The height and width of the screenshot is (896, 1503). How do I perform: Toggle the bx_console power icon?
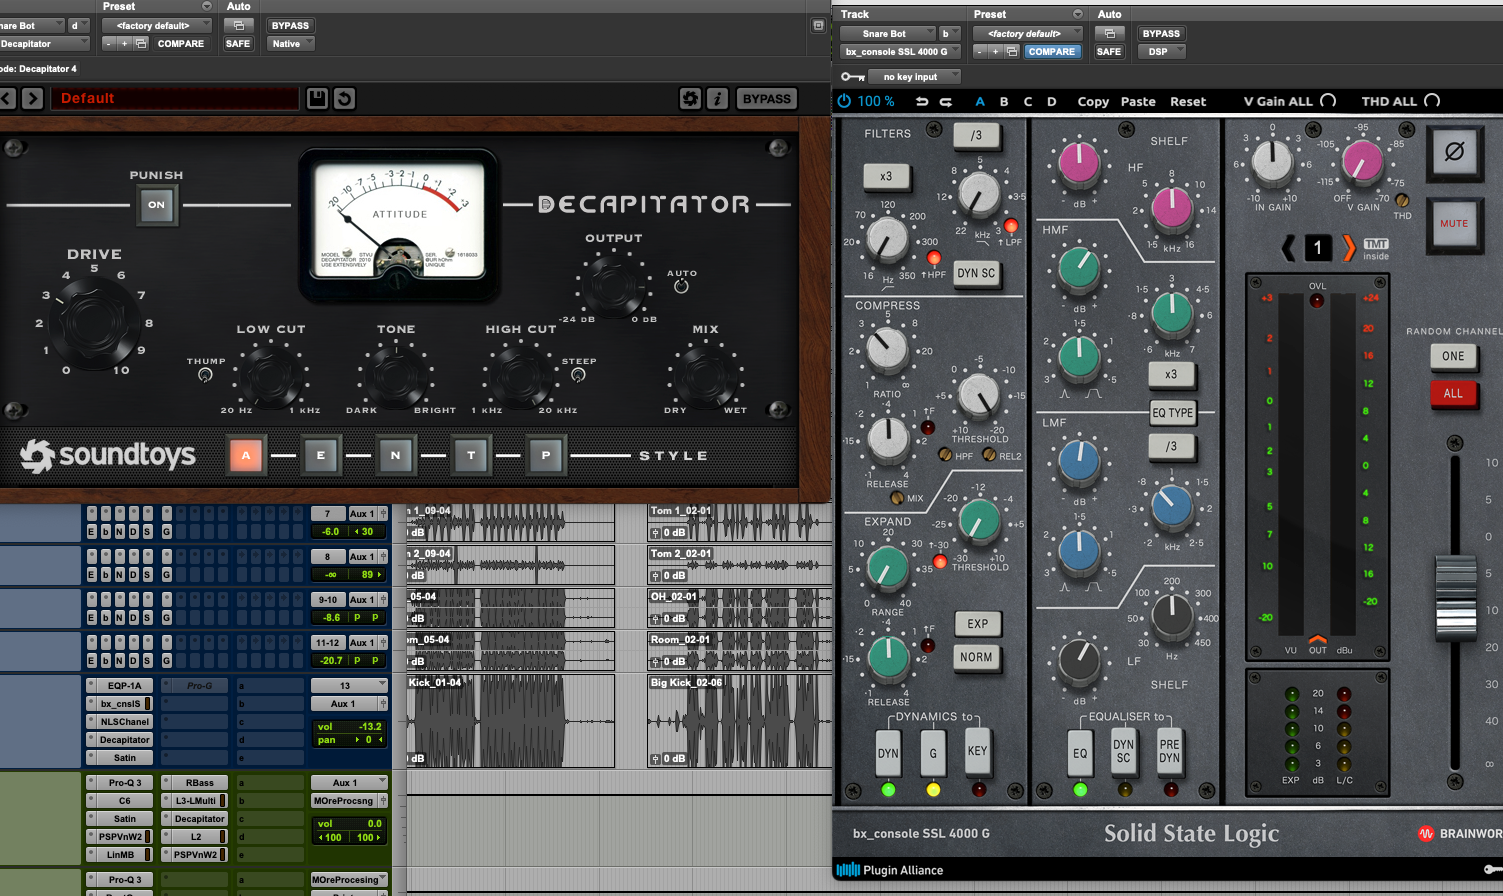tap(844, 101)
